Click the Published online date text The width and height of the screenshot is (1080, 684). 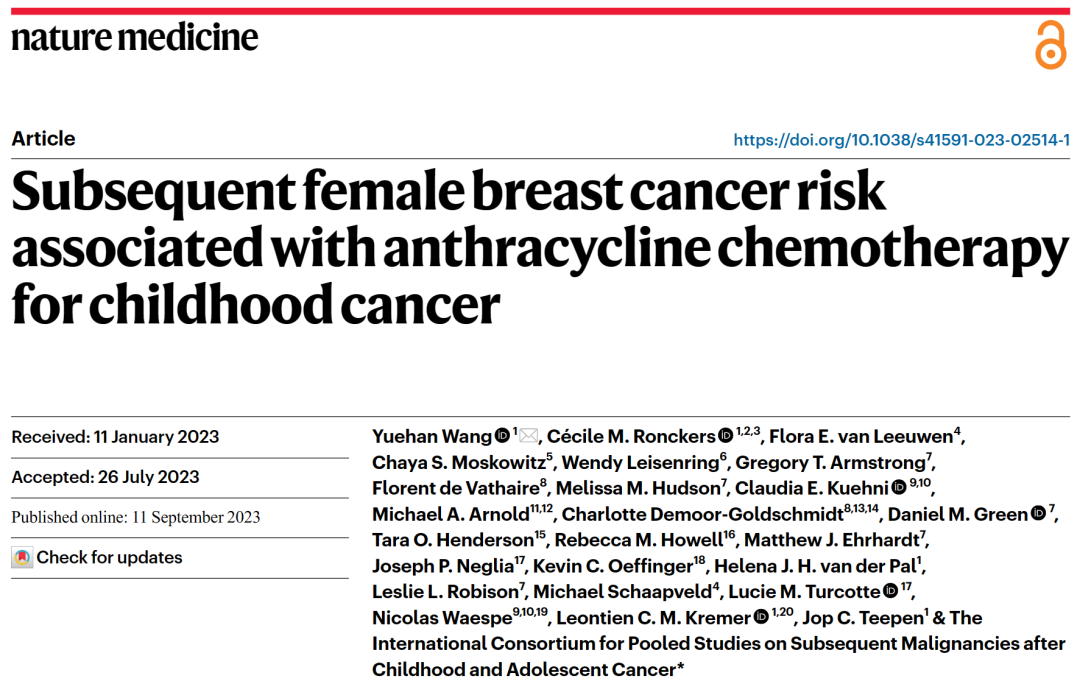point(136,517)
